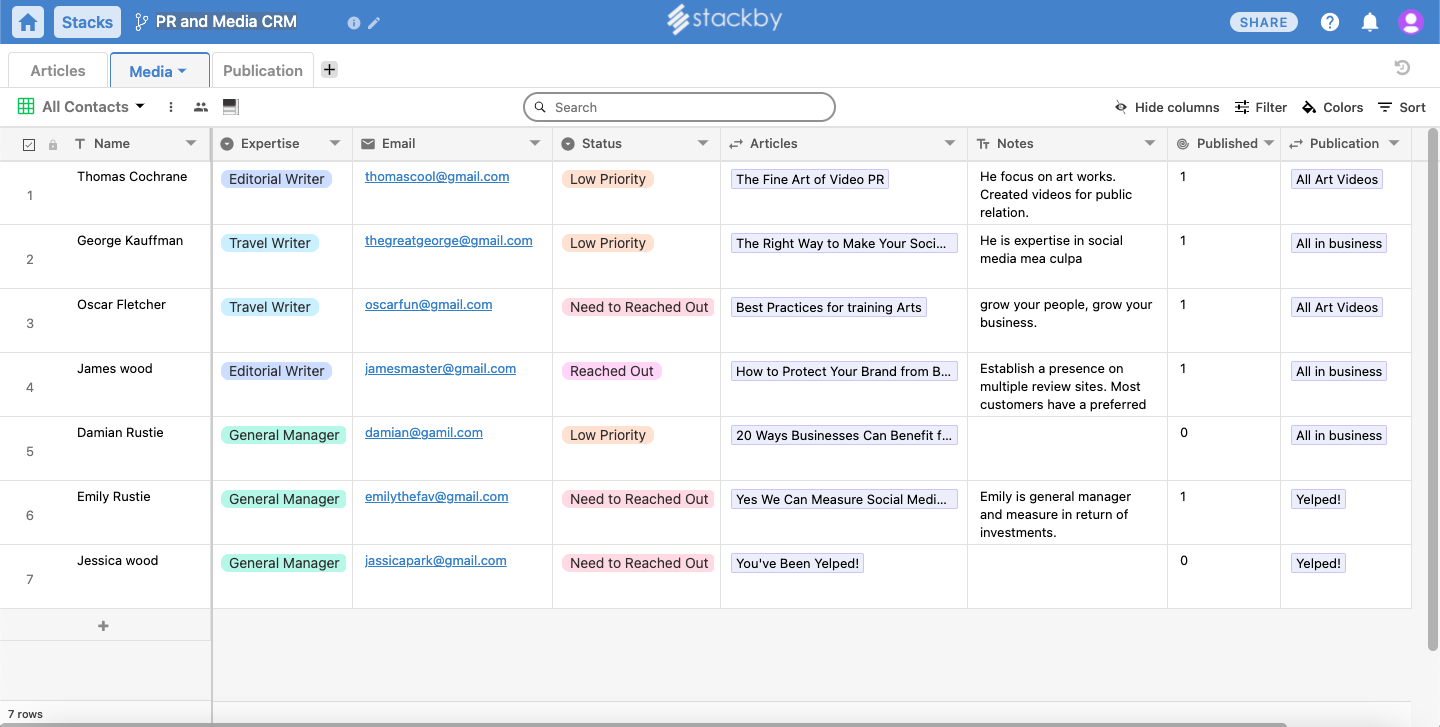This screenshot has width=1440, height=727.
Task: Click the Name column text type icon
Action: (x=80, y=144)
